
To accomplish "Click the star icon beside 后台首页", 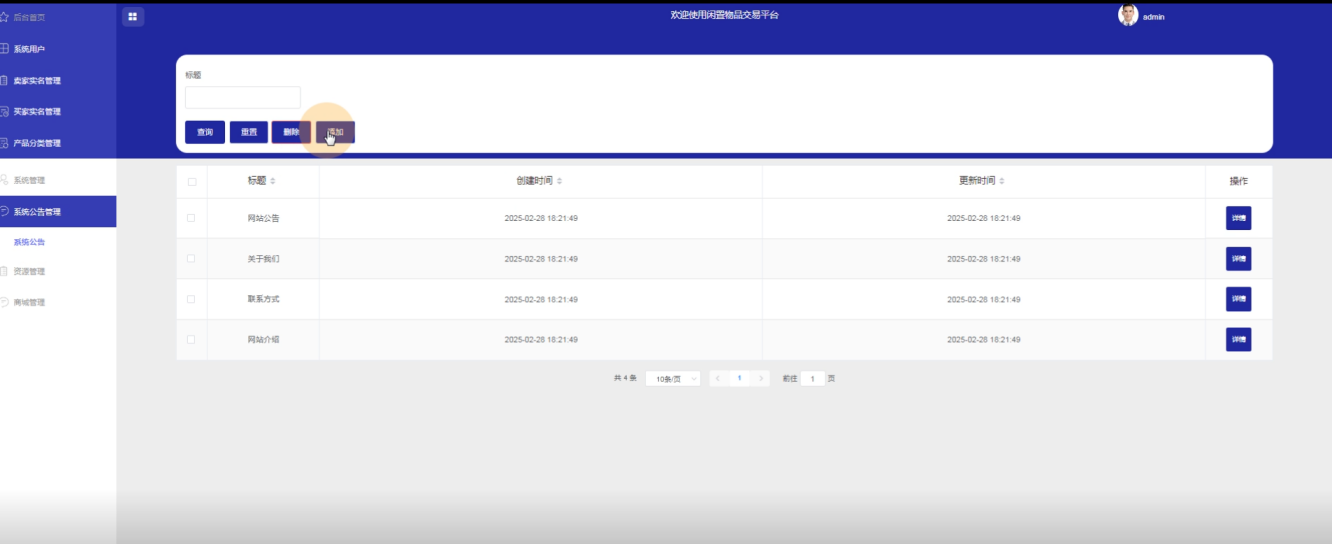I will (4, 17).
